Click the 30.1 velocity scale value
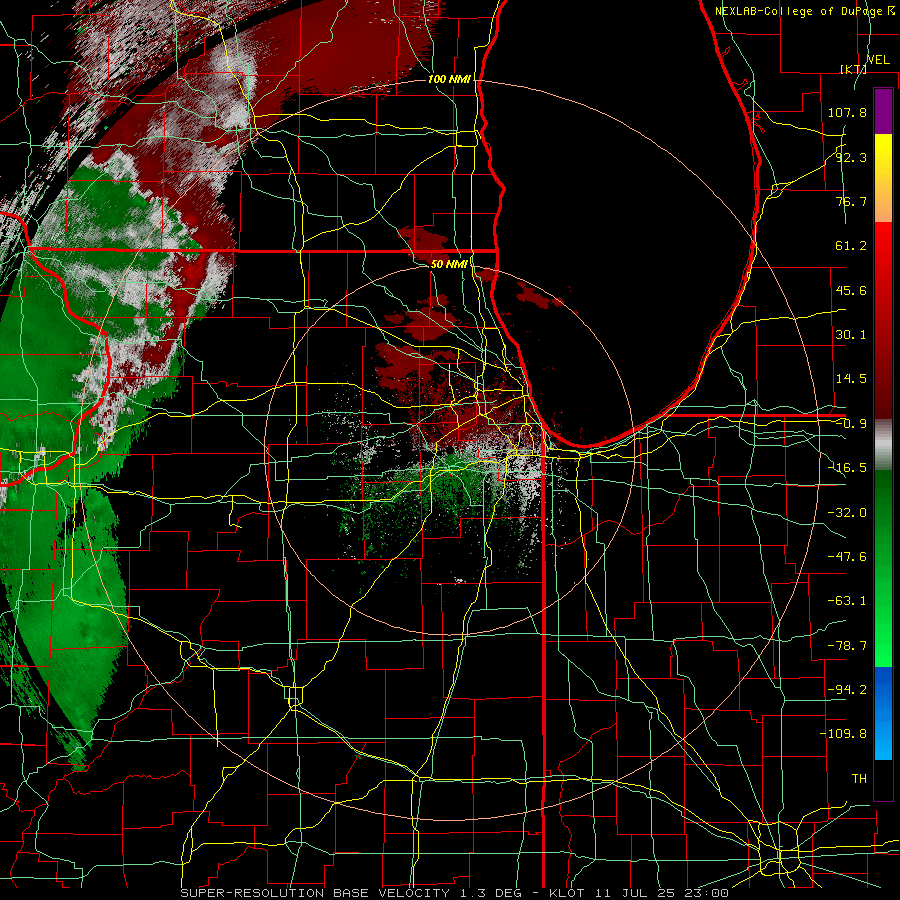This screenshot has width=900, height=900. tap(851, 335)
